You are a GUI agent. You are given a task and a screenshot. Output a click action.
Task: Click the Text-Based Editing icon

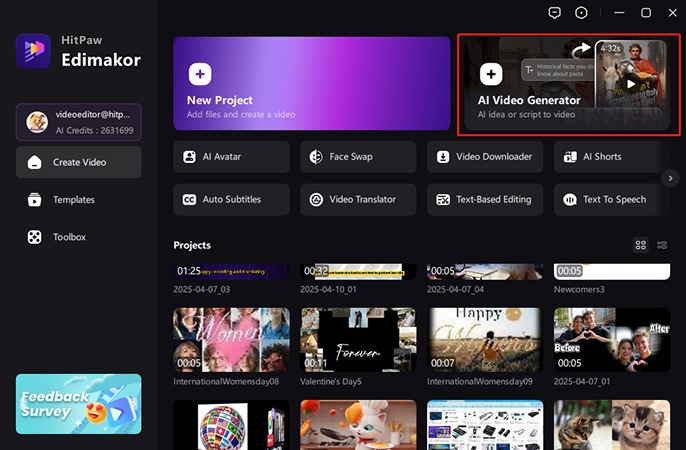click(443, 200)
